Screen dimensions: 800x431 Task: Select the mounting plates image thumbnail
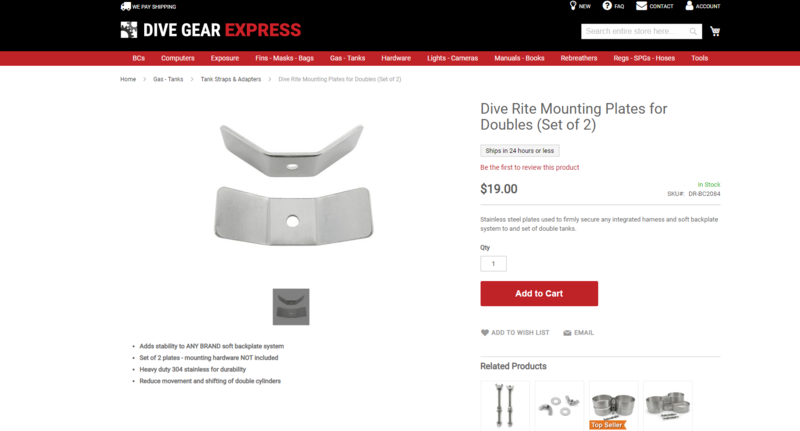pos(291,307)
